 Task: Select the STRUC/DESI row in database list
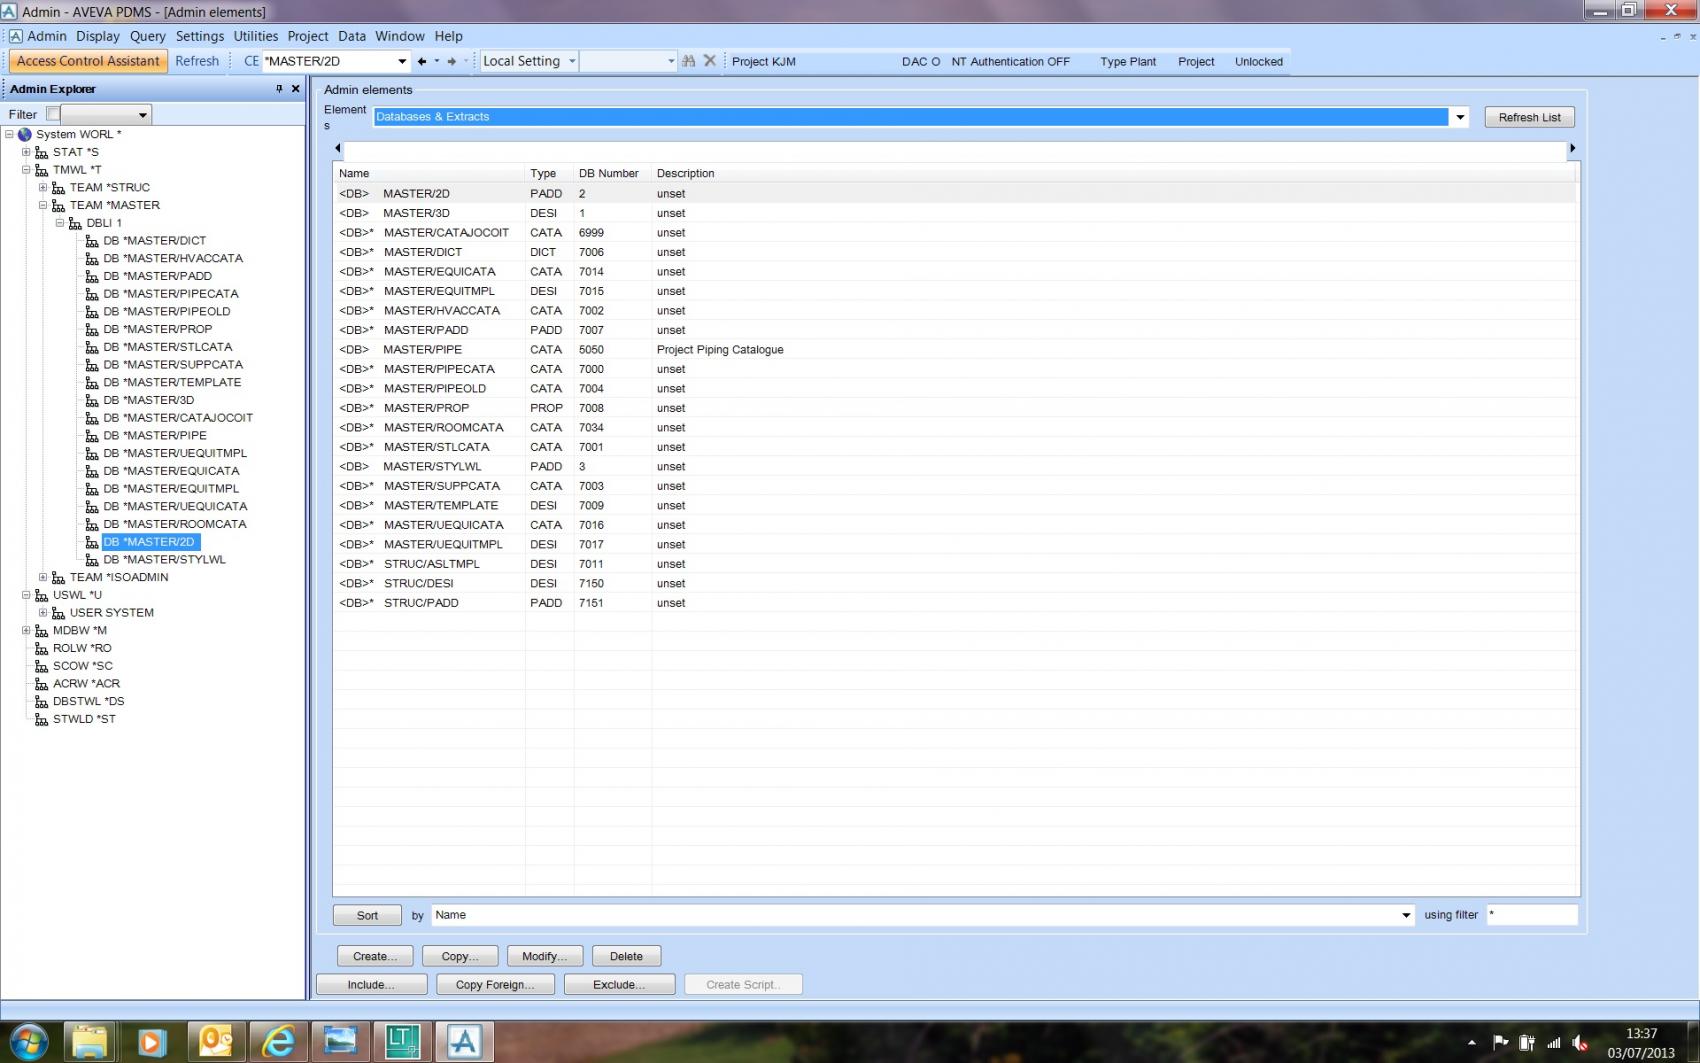(955, 584)
